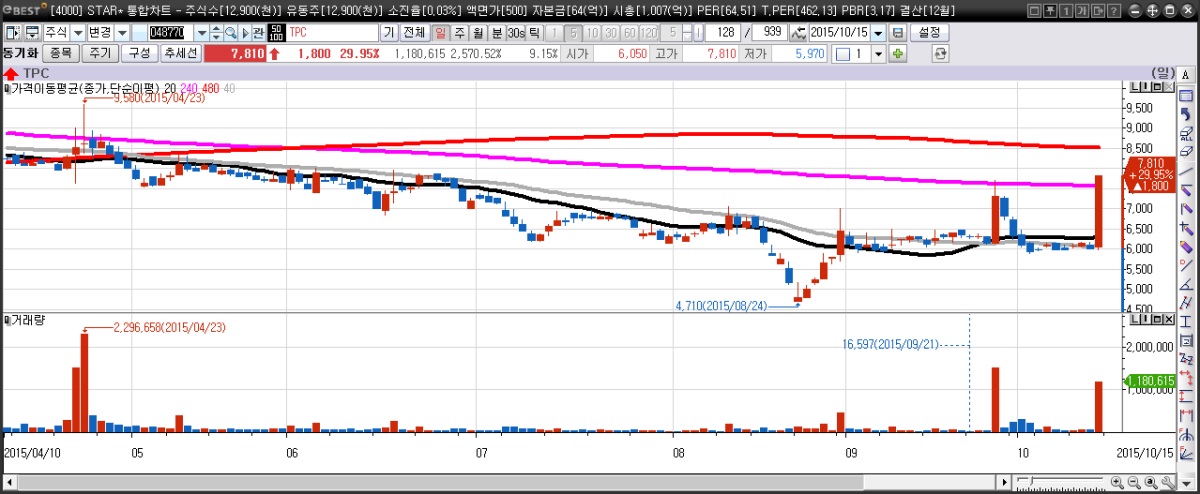1200x494 pixels.
Task: Click the 4,710(2015/08/24) low label
Action: click(721, 305)
